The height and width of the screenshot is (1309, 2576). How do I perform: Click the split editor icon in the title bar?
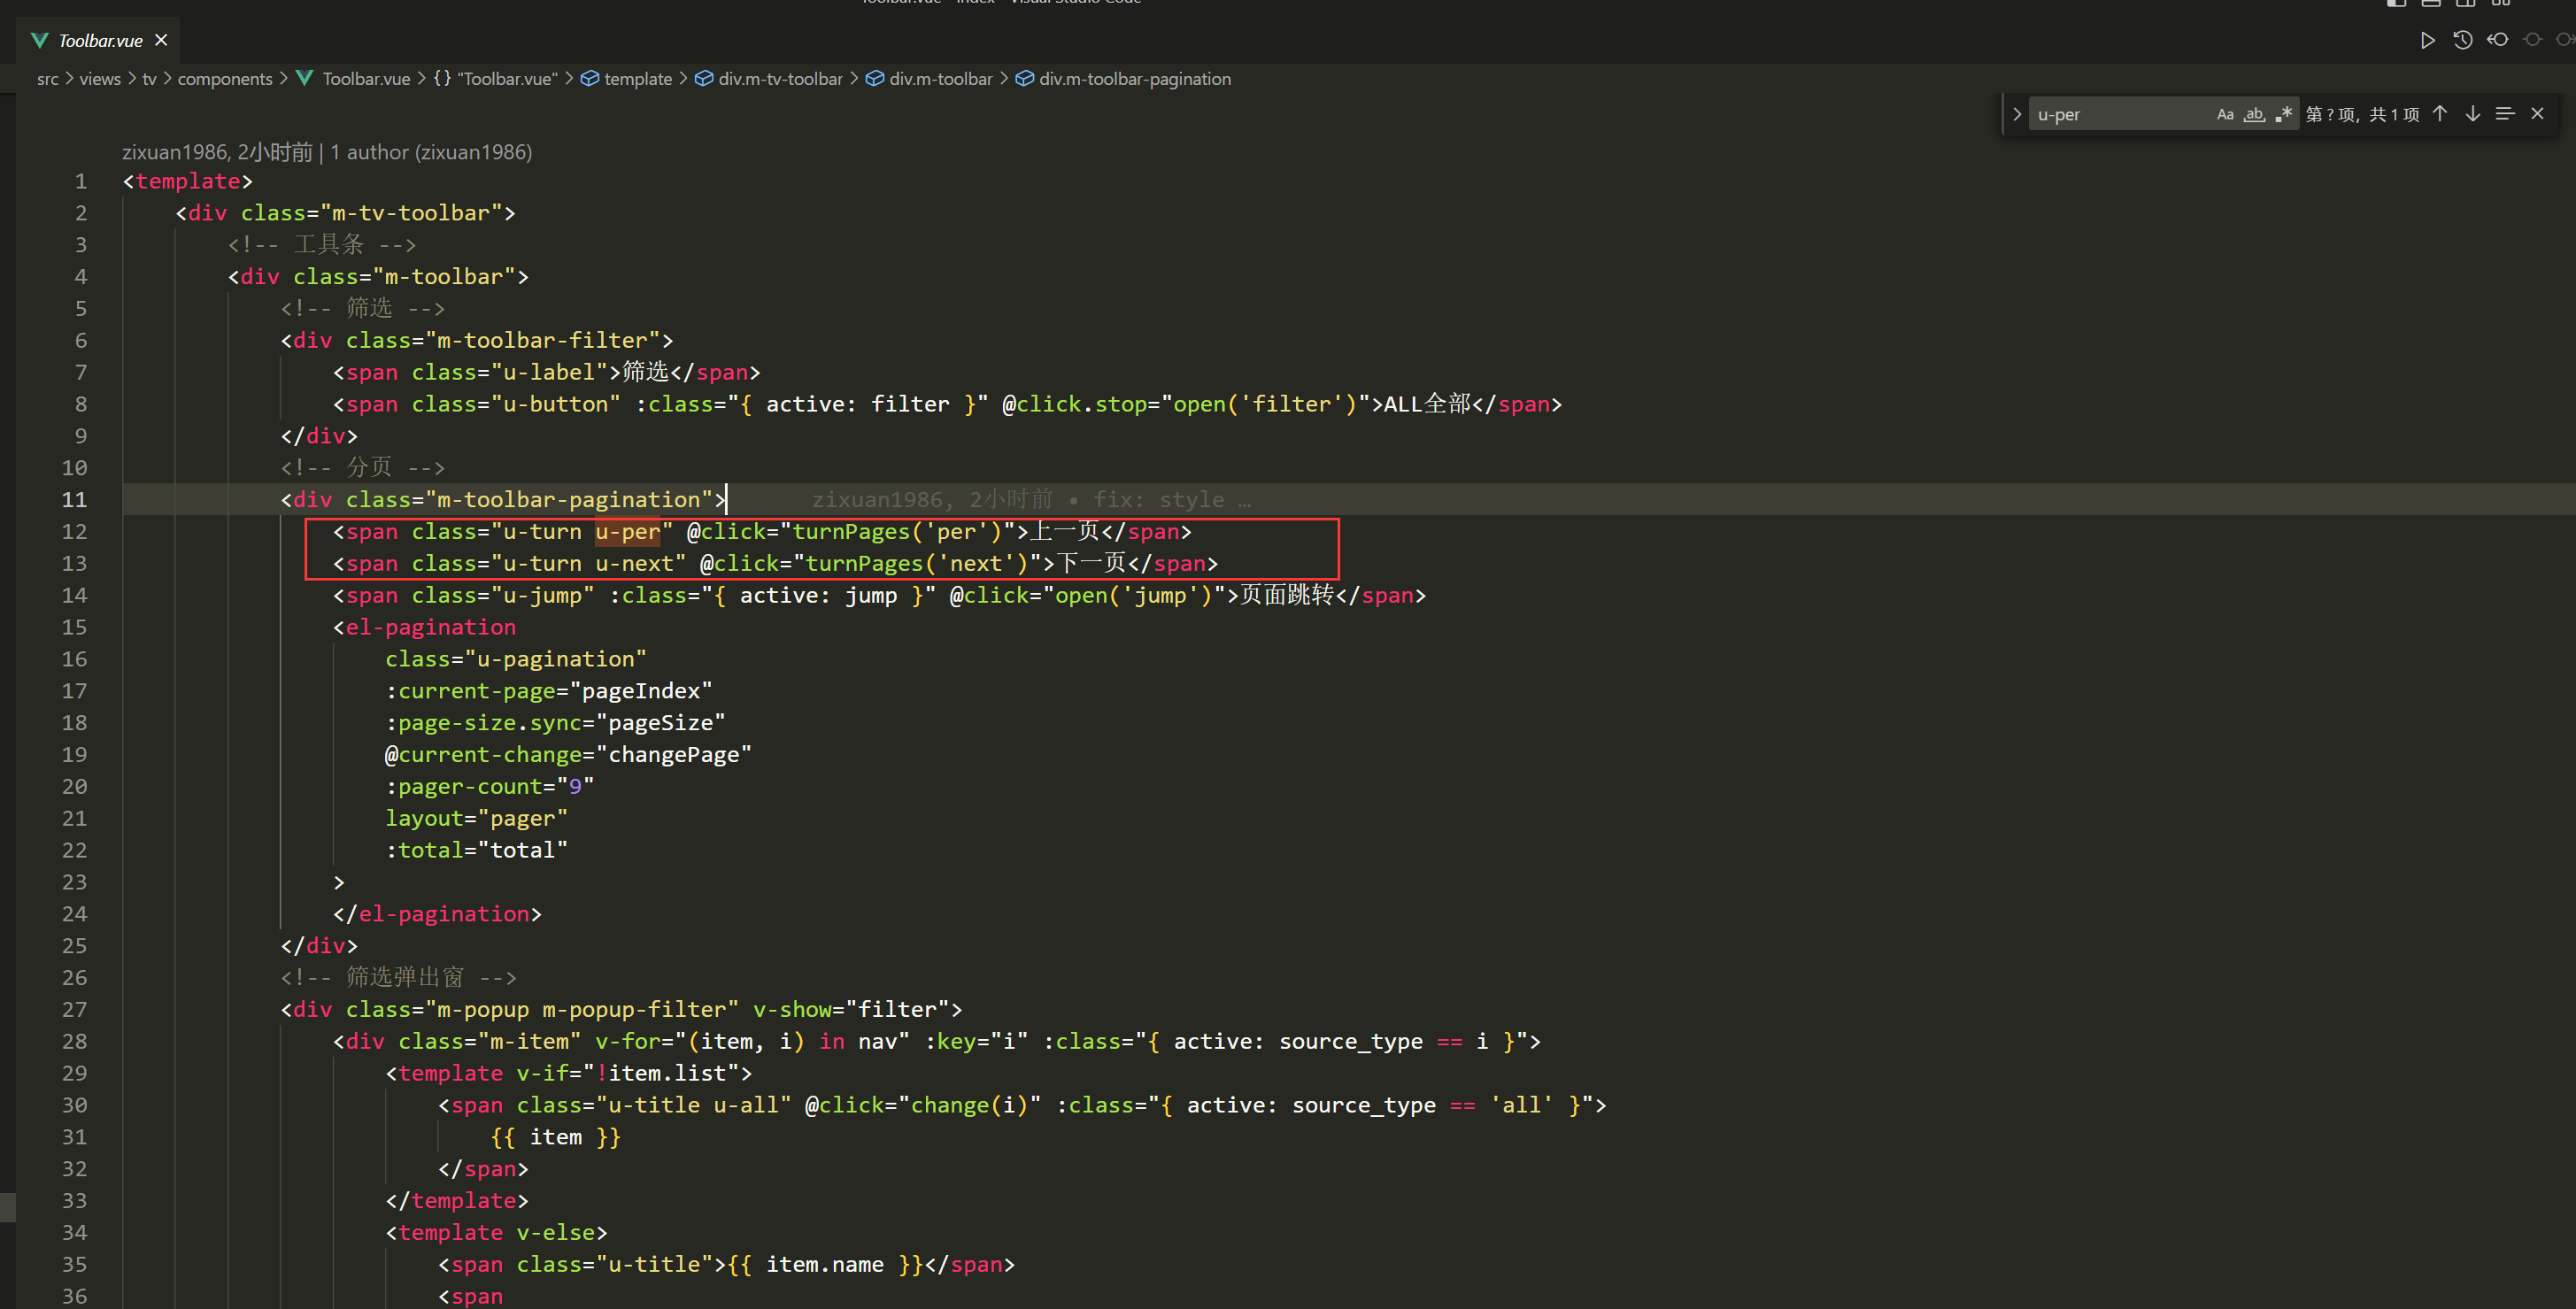pyautogui.click(x=2465, y=4)
